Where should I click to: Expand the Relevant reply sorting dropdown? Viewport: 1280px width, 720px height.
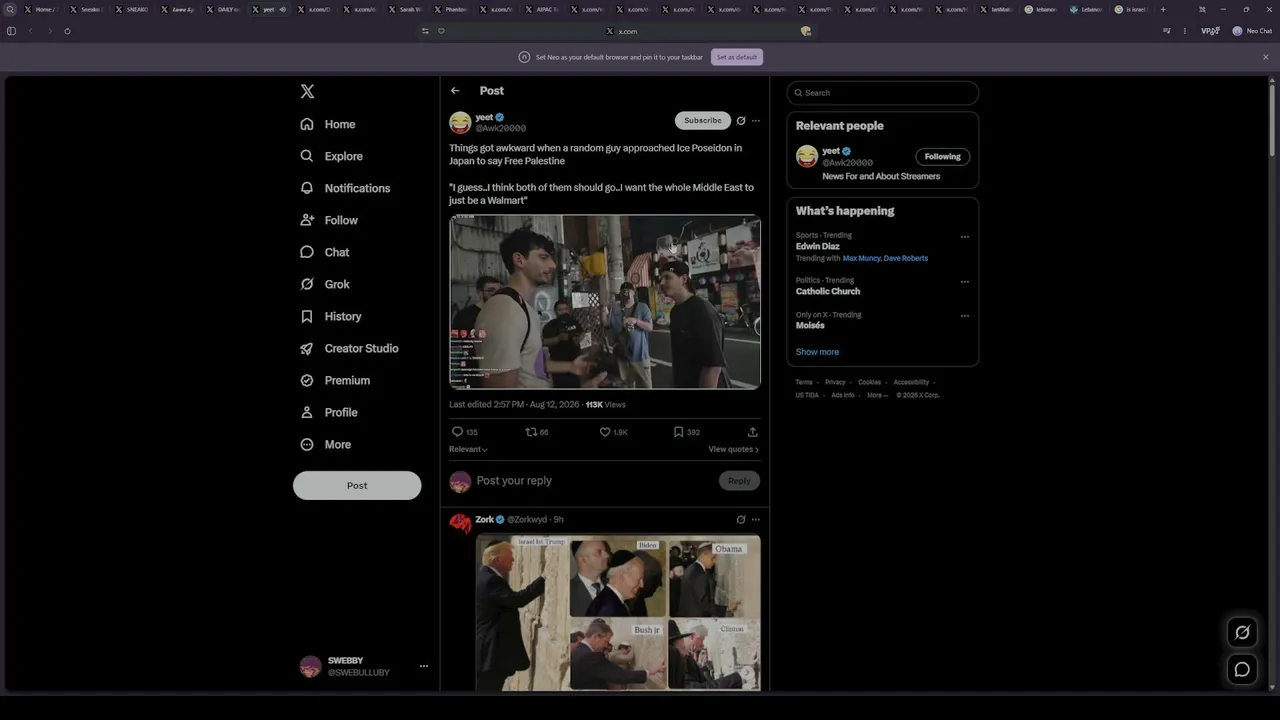pyautogui.click(x=468, y=449)
